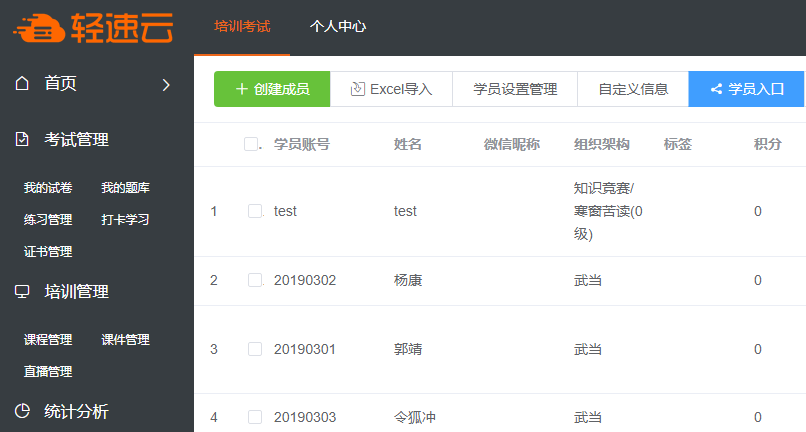Image resolution: width=806 pixels, height=432 pixels.
Task: Open 首页 in the sidebar
Action: tap(60, 83)
